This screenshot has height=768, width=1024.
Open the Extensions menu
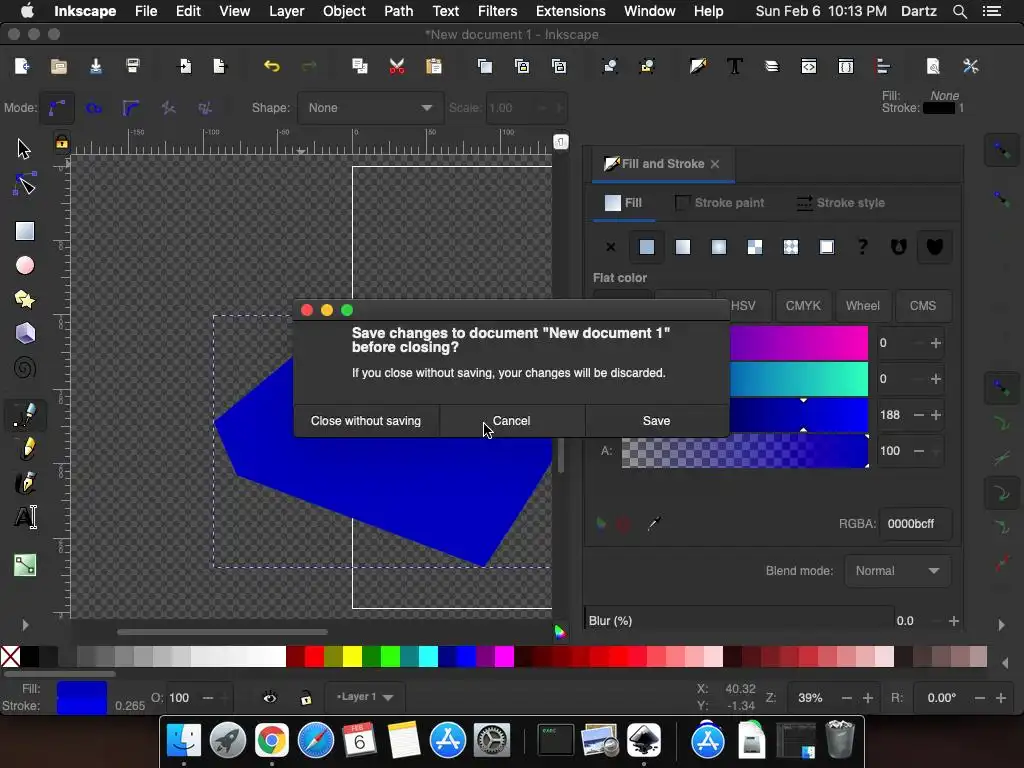pos(571,11)
